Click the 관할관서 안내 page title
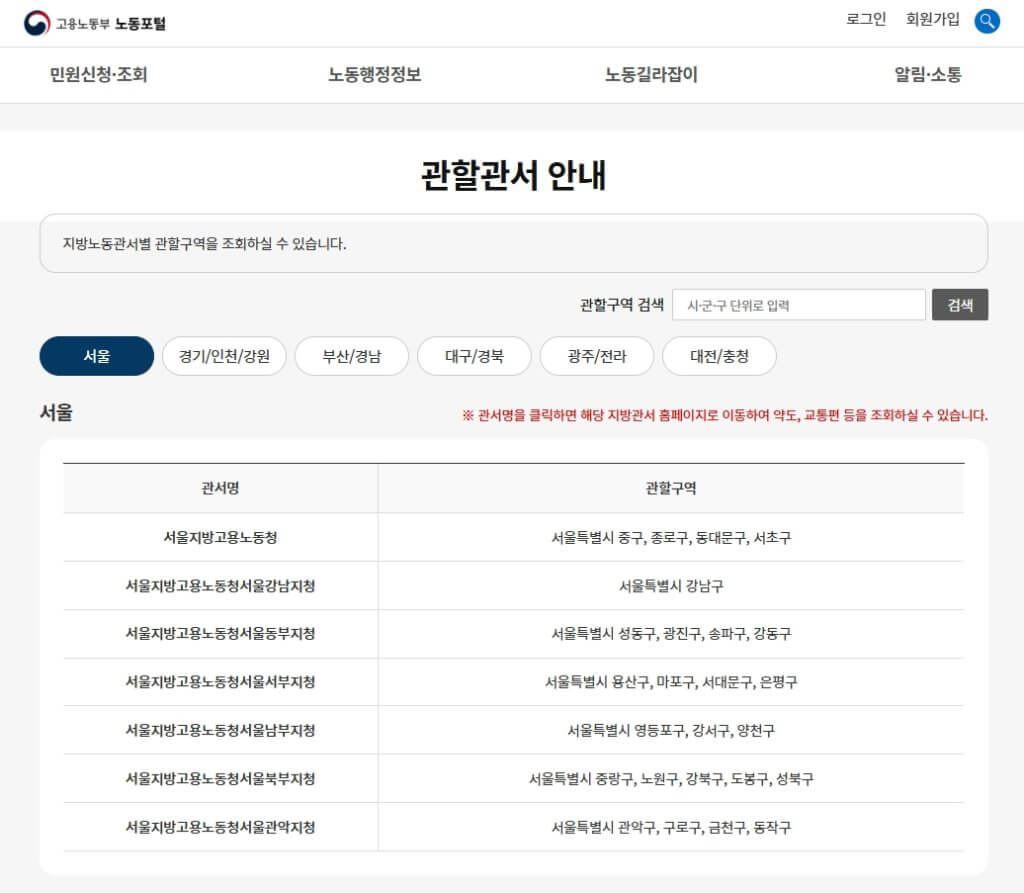 (x=513, y=175)
